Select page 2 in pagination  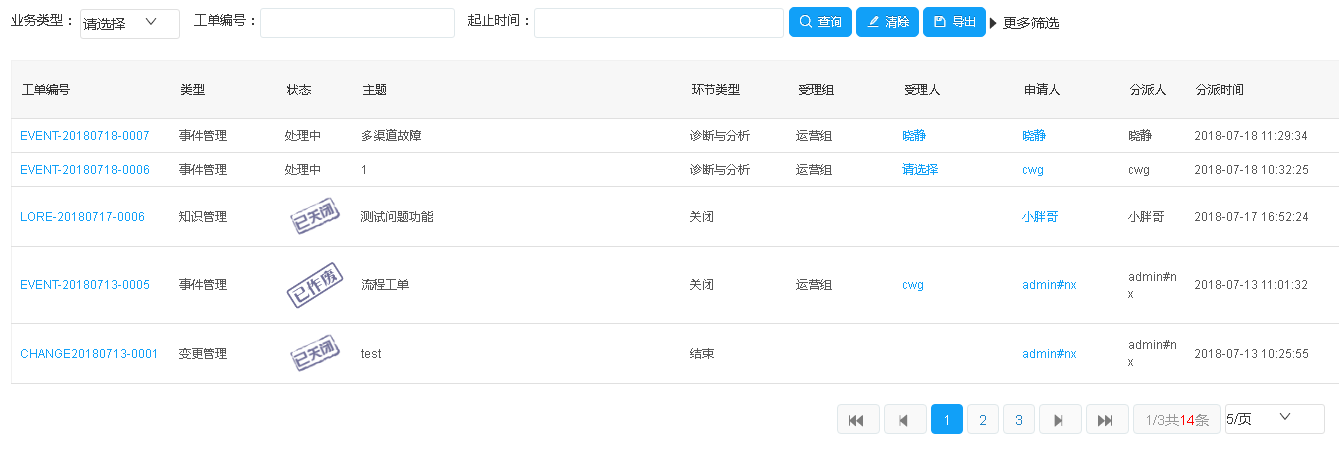983,420
